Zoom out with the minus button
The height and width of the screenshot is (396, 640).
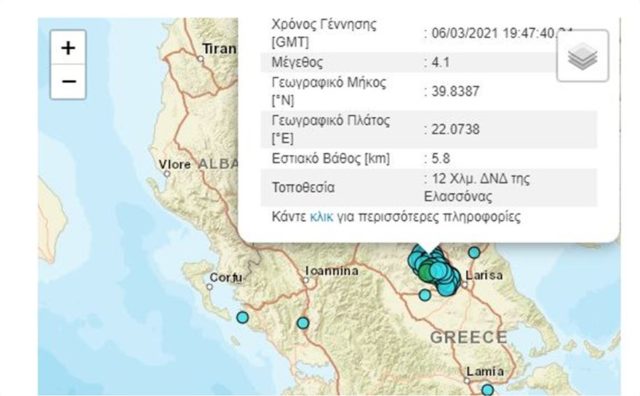(x=68, y=82)
